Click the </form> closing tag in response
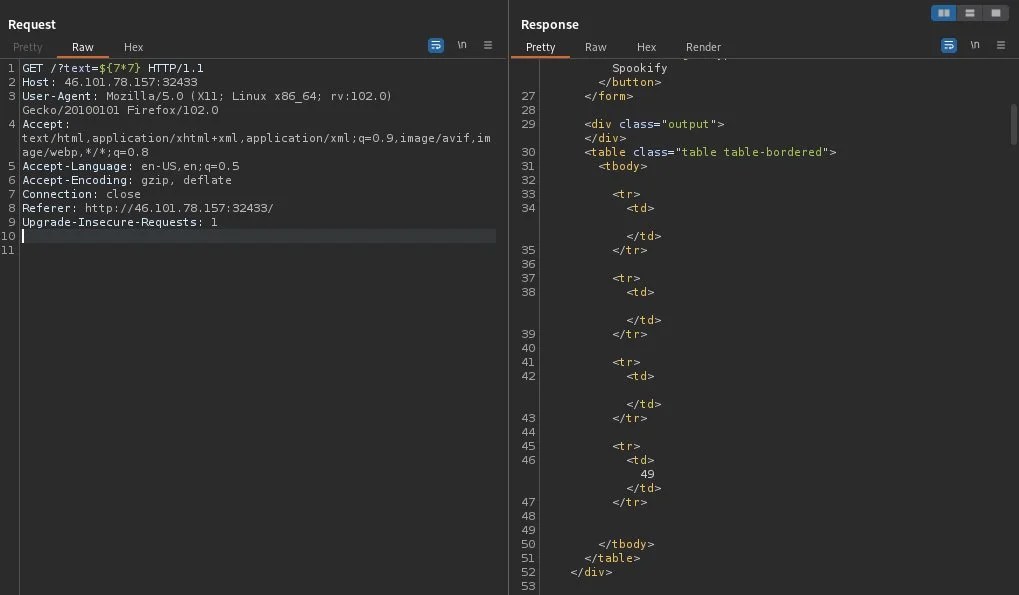The height and width of the screenshot is (595, 1019). (x=608, y=96)
